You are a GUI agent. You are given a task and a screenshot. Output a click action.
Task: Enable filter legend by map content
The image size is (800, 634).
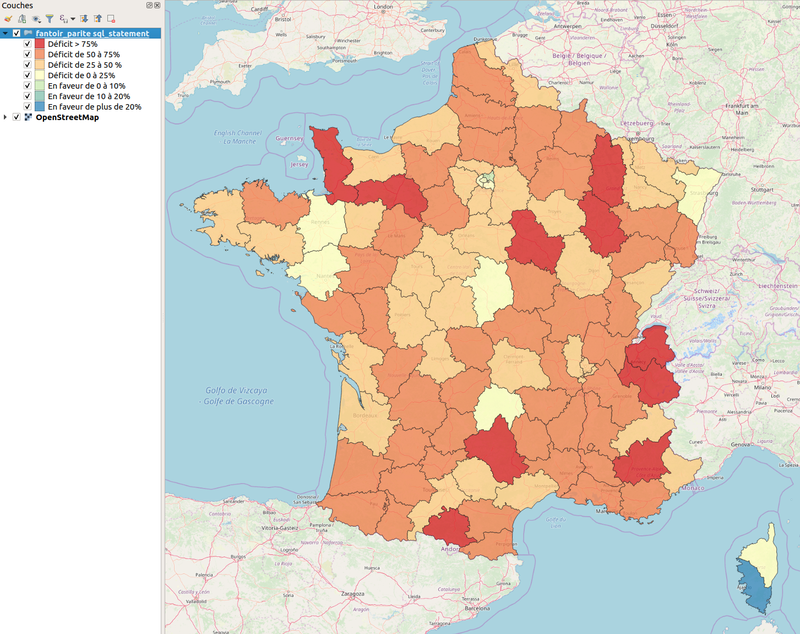[x=50, y=18]
